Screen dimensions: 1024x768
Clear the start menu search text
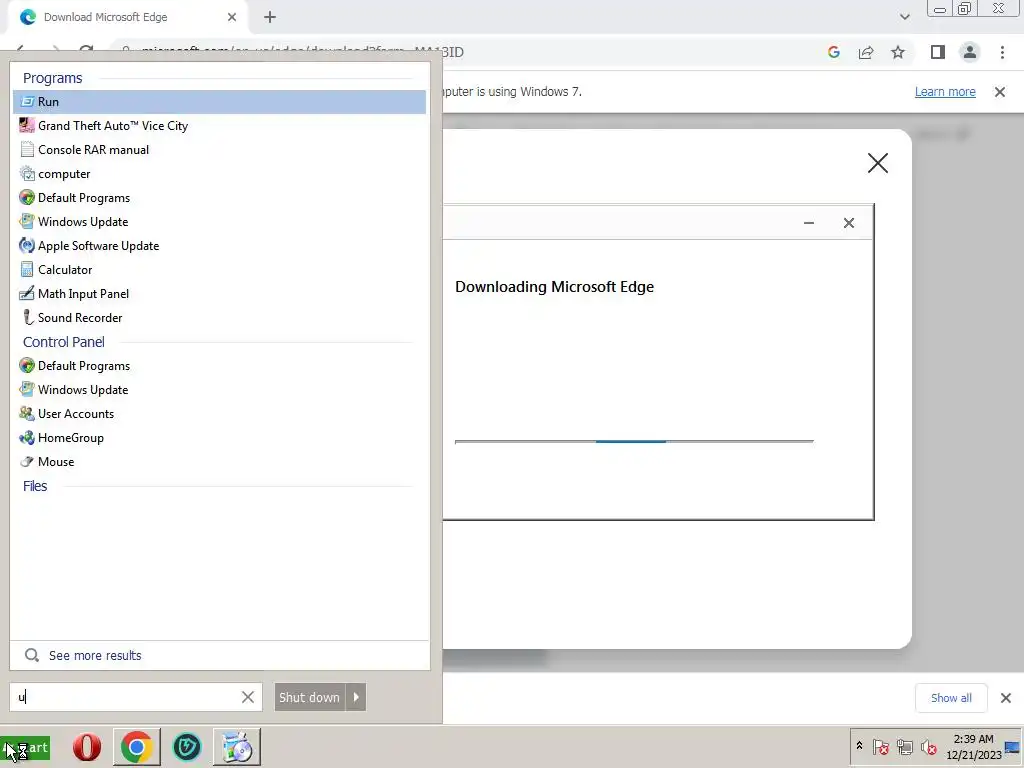(248, 697)
